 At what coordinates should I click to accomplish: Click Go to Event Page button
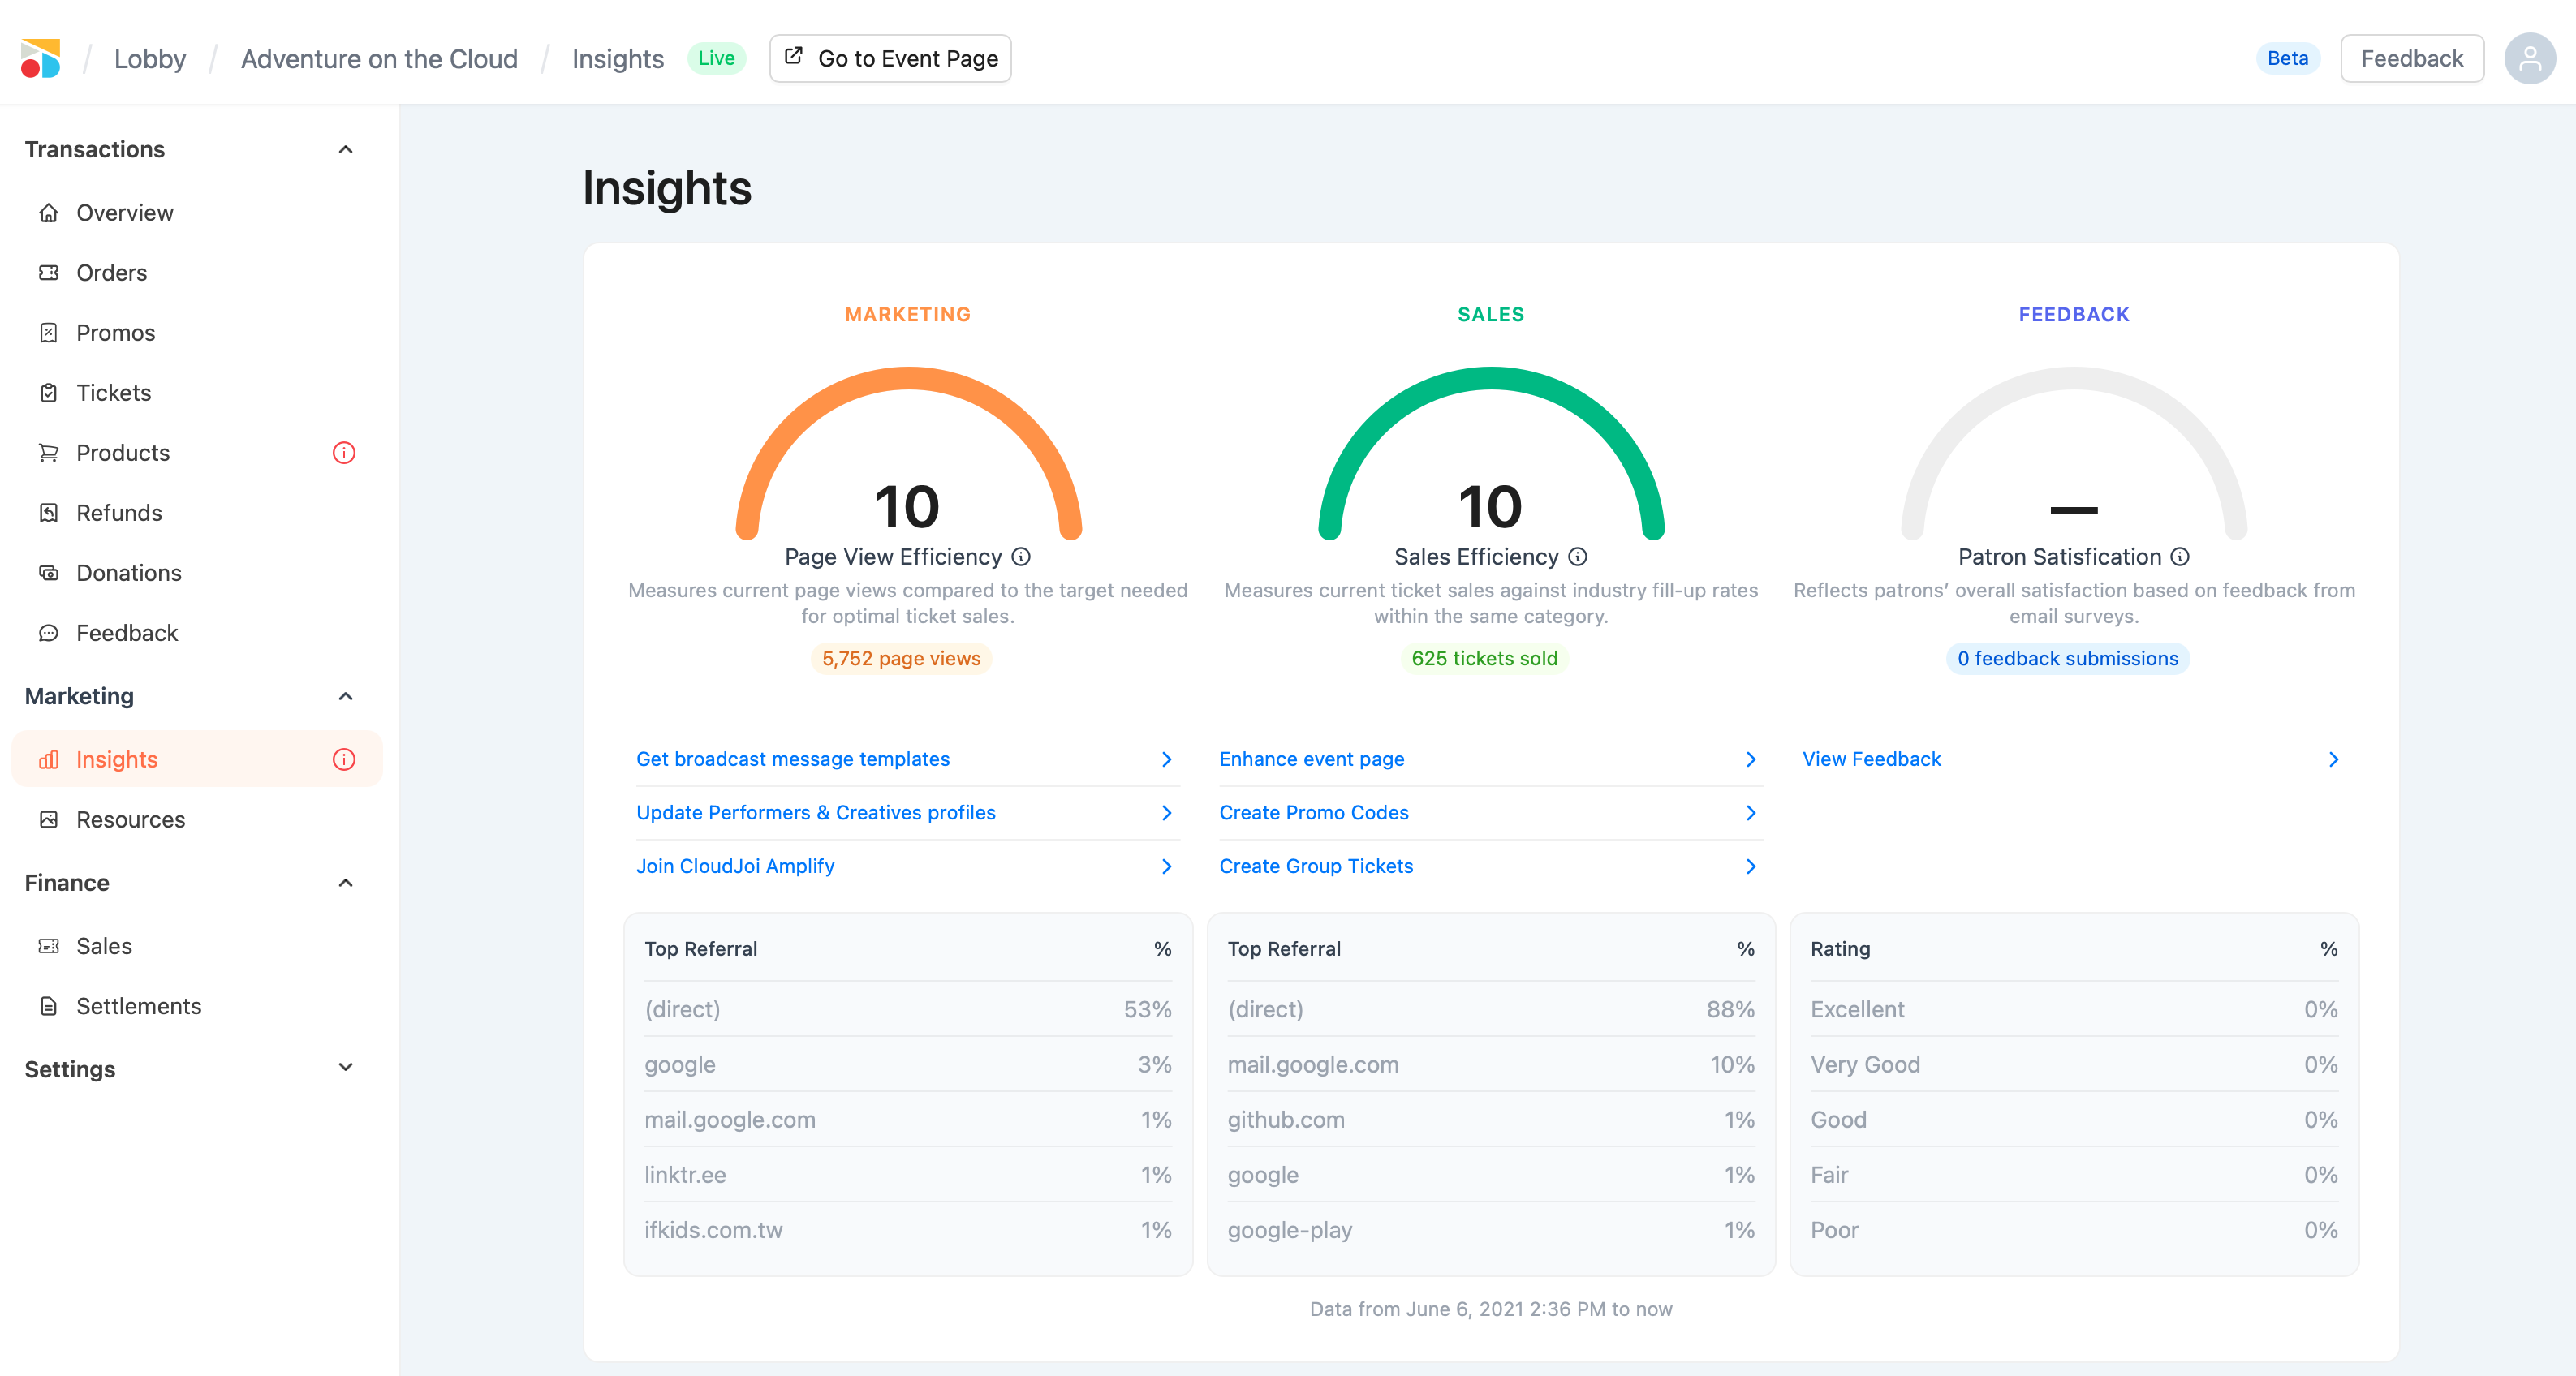pos(890,58)
